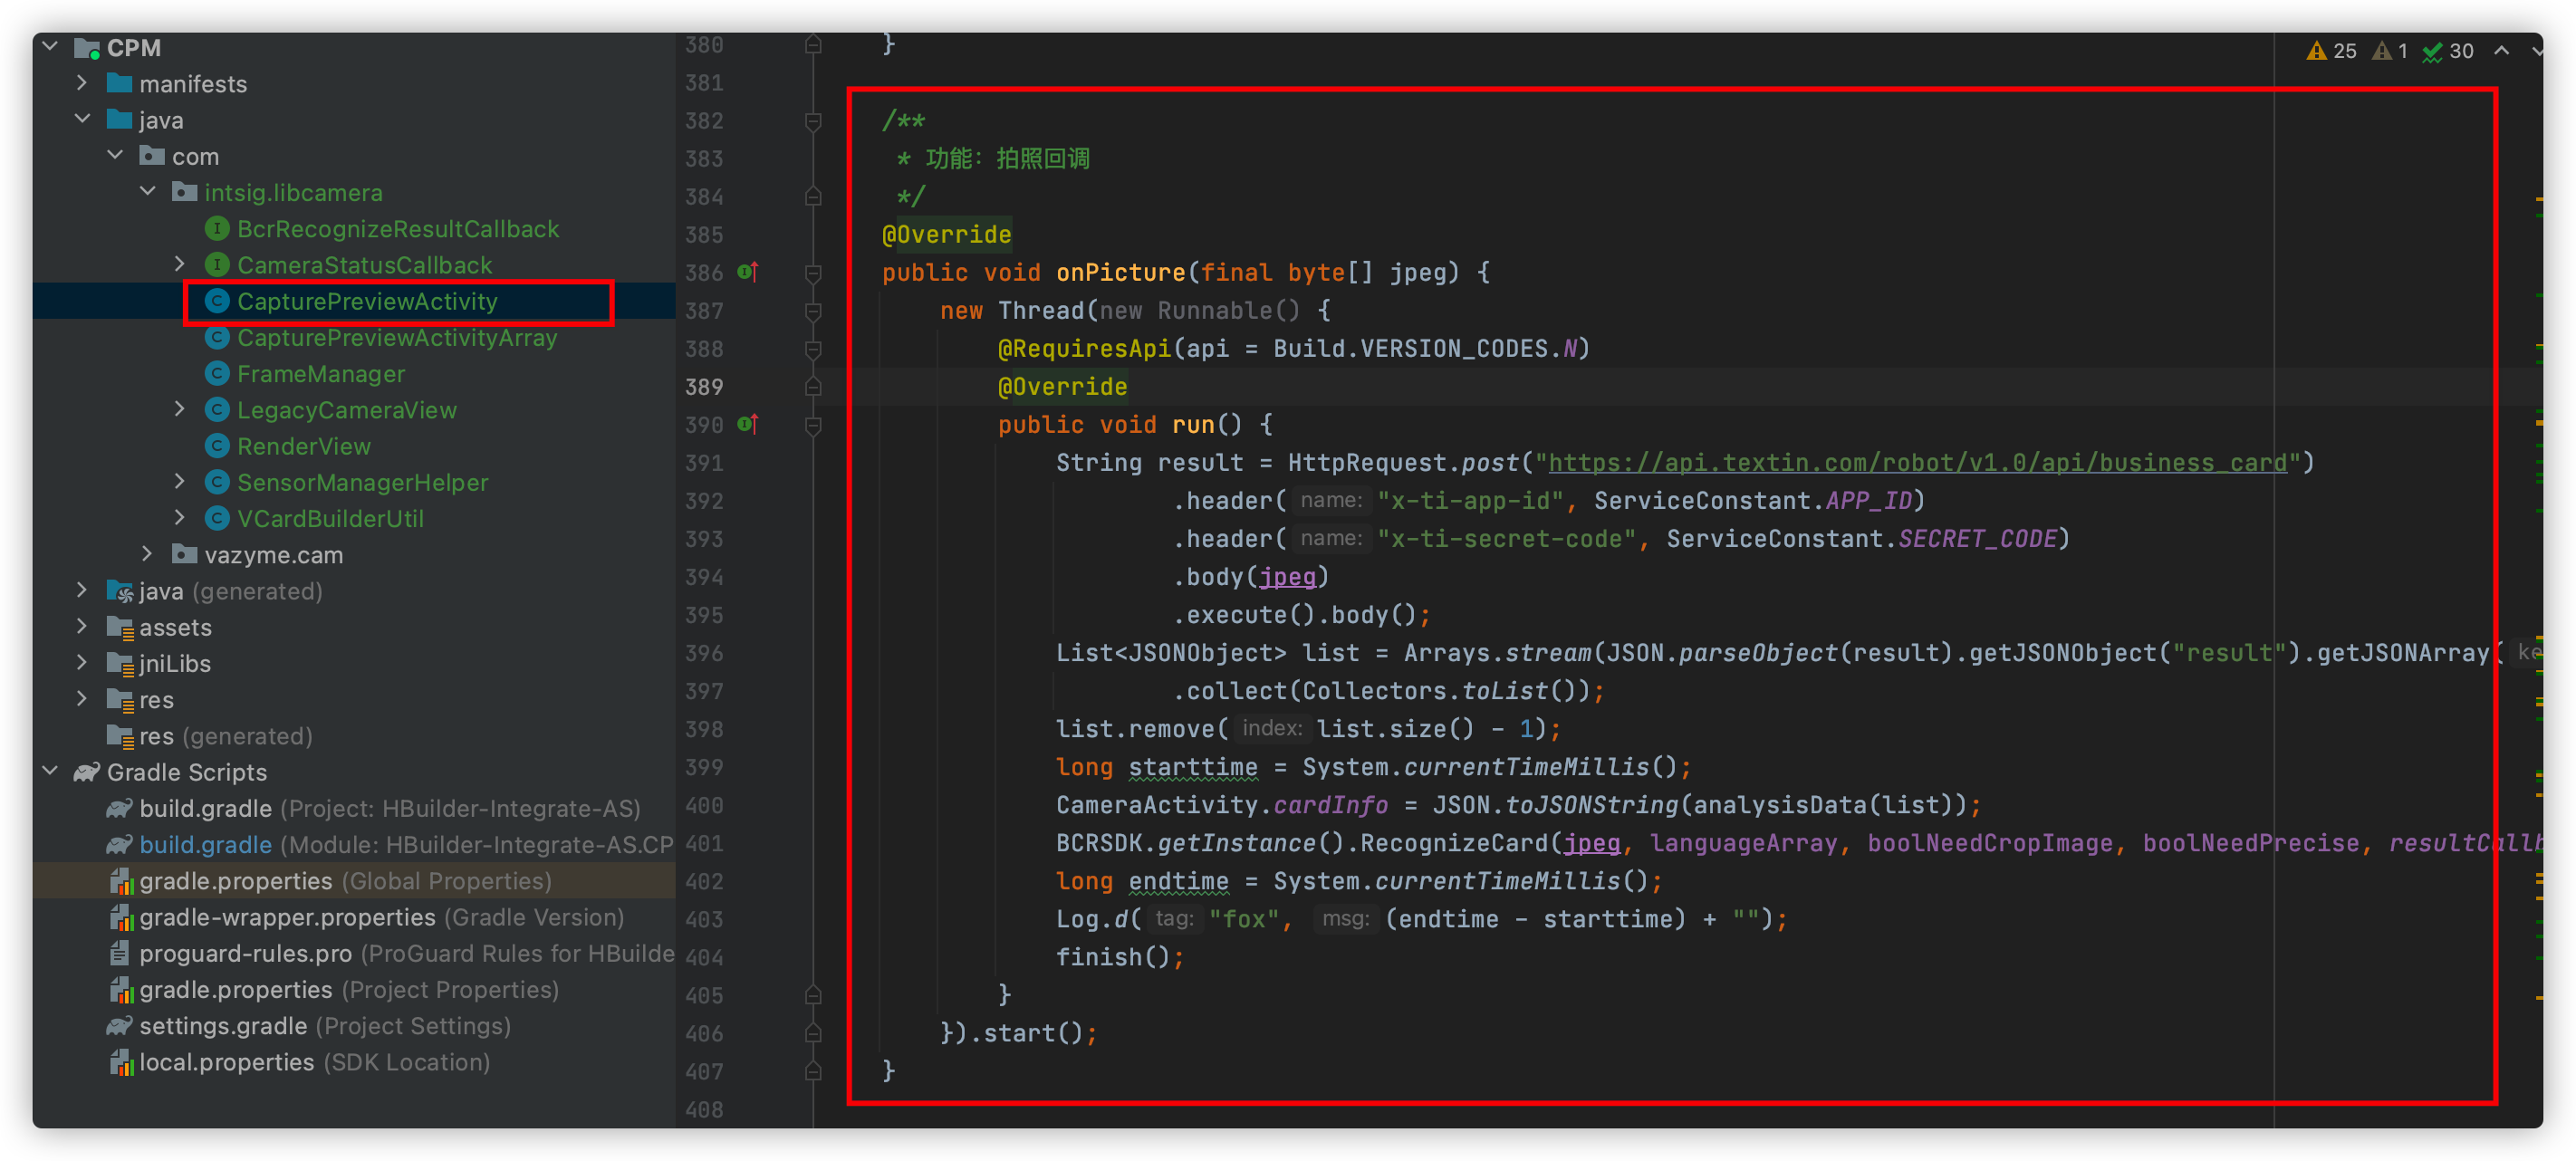
Task: Open CapturePreviewActivityArray file
Action: click(x=397, y=338)
